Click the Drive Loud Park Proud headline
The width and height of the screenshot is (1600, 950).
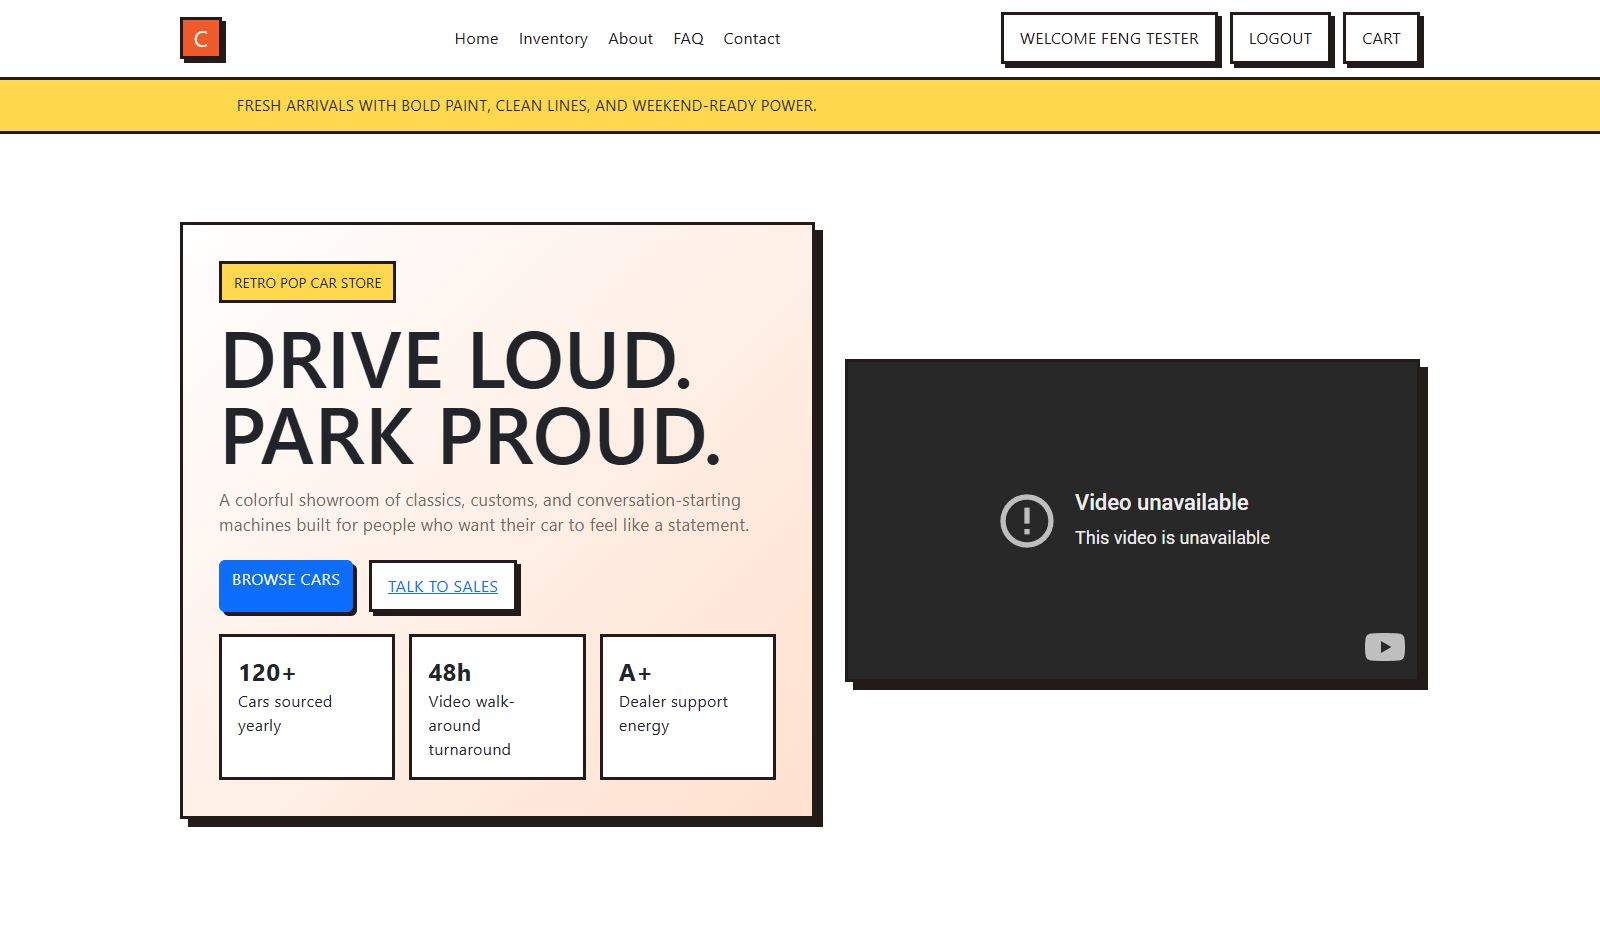tap(470, 398)
